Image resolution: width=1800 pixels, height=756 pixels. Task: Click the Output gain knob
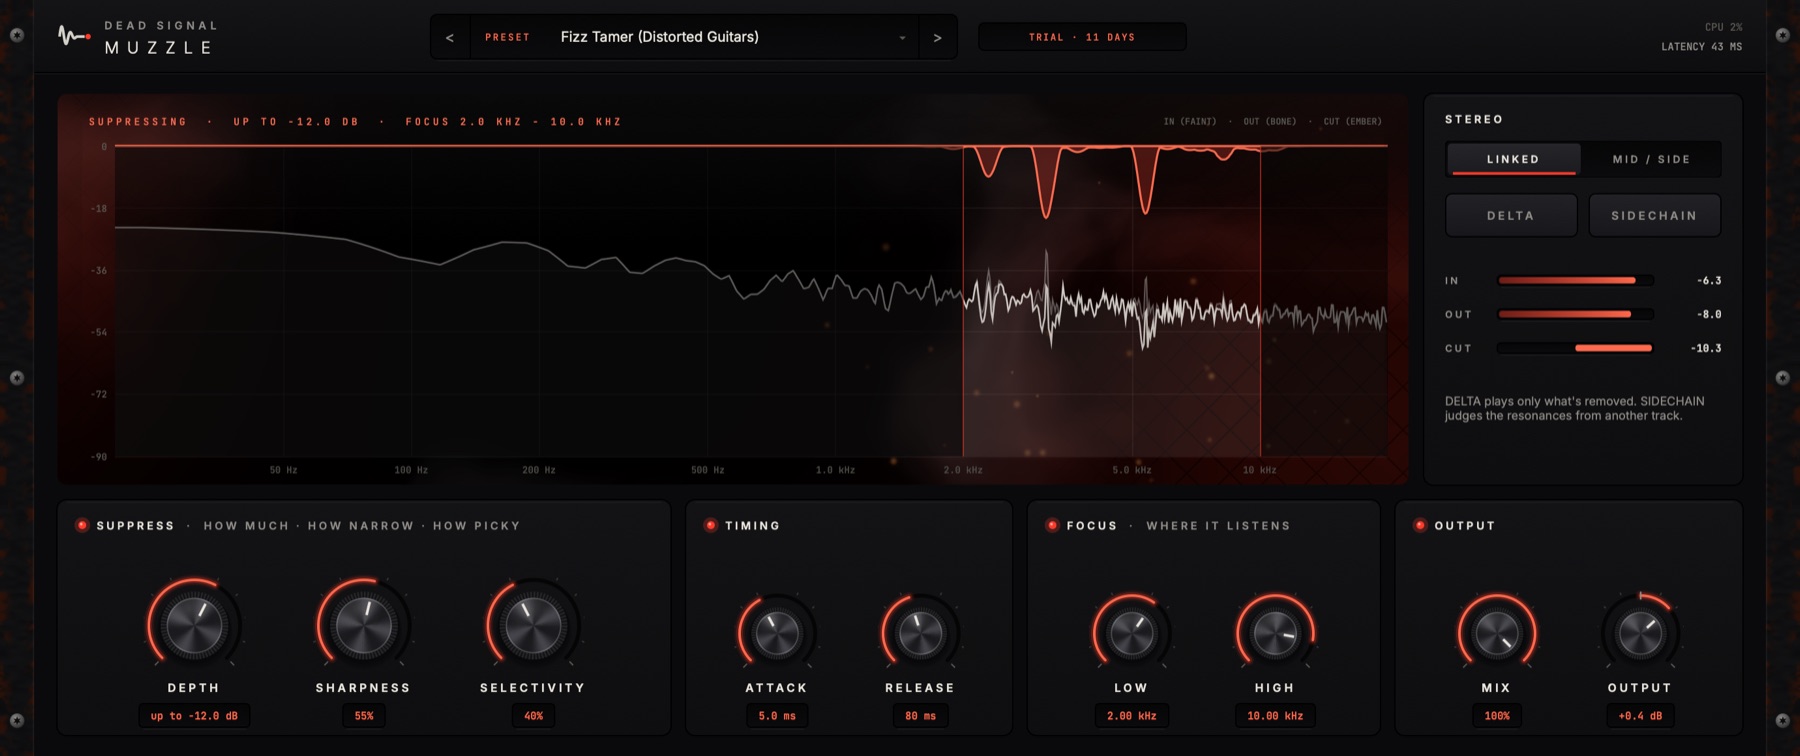coord(1640,633)
